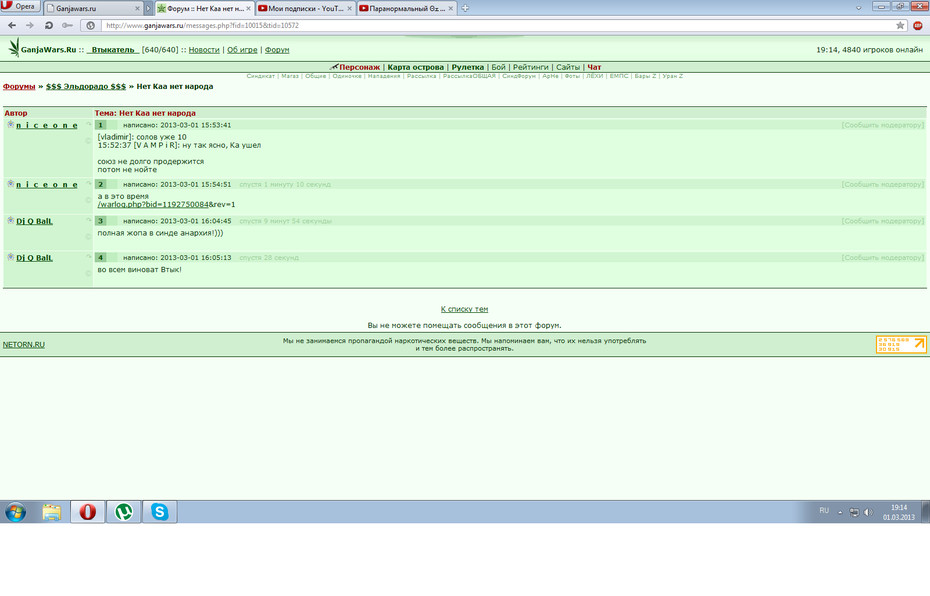Bookmark page with the star icon
Image resolution: width=930 pixels, height=596 pixels.
[x=900, y=26]
